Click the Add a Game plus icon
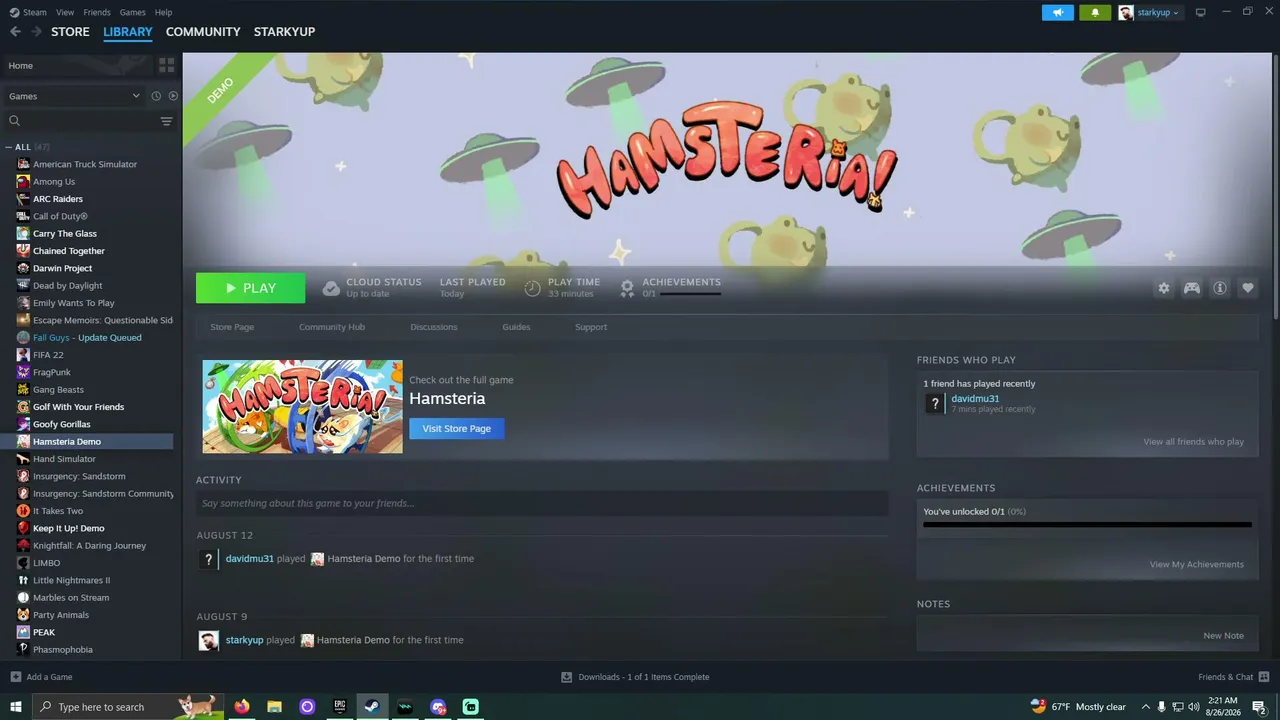This screenshot has height=720, width=1280. coord(15,677)
